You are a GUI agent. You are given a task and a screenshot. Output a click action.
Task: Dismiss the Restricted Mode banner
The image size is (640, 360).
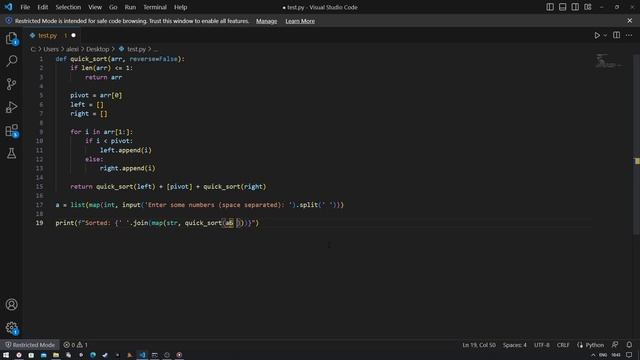(629, 21)
